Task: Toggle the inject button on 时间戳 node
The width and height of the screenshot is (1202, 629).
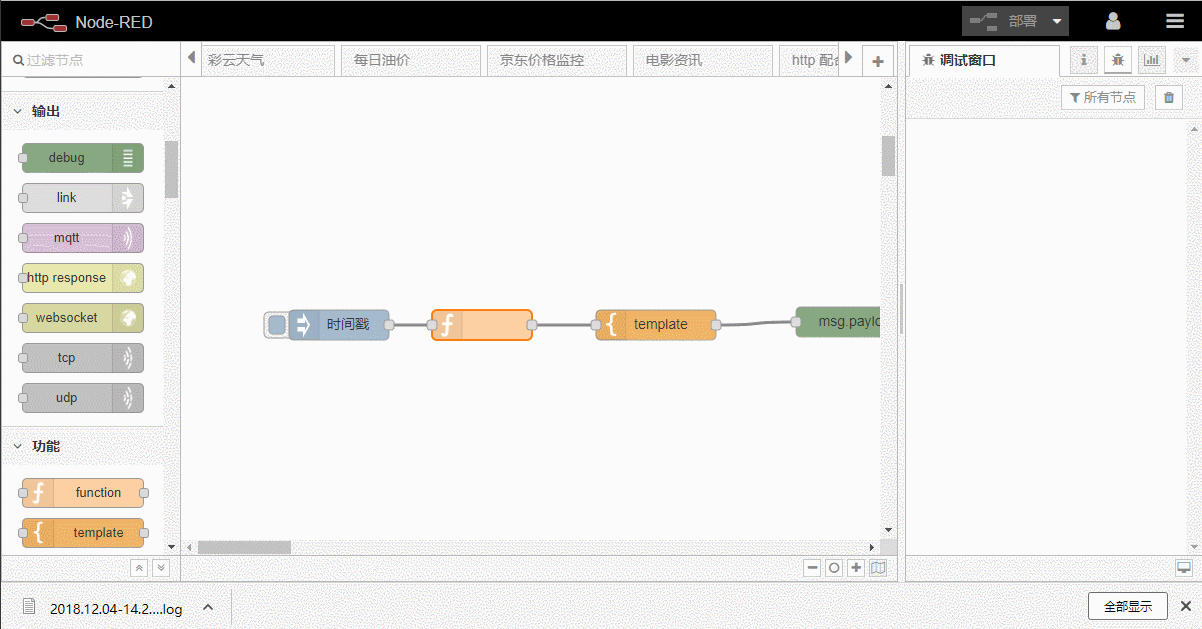Action: pyautogui.click(x=275, y=324)
